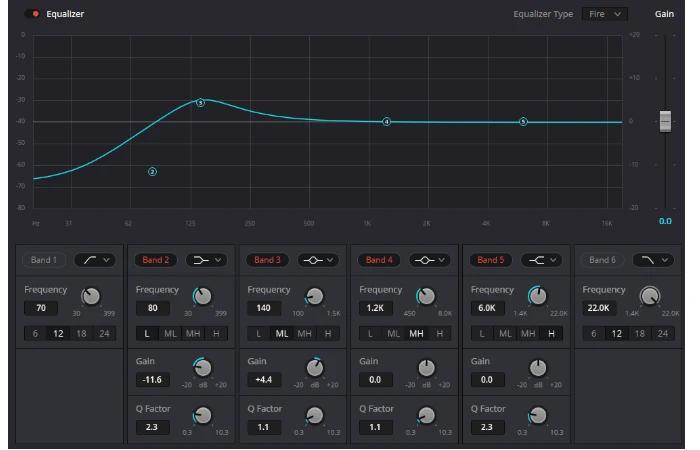Viewport: 700px width, 450px height.
Task: Open the Equalizer Type dropdown
Action: [x=604, y=14]
